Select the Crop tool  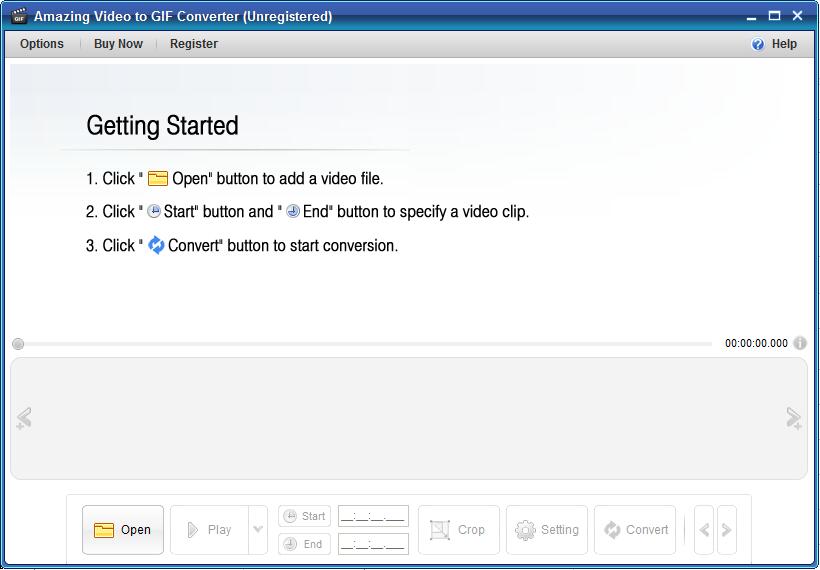[x=458, y=530]
